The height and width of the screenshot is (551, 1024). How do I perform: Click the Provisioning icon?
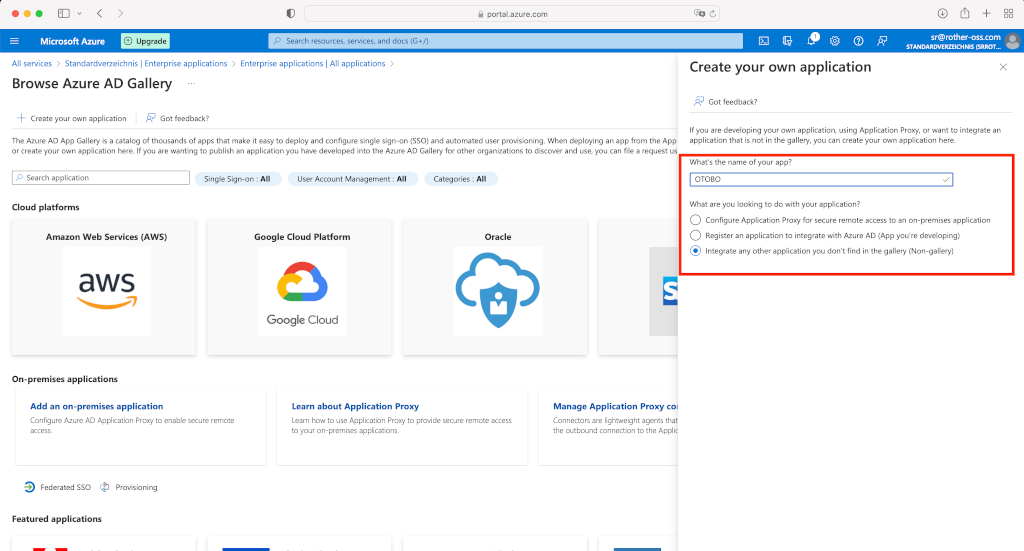click(104, 487)
